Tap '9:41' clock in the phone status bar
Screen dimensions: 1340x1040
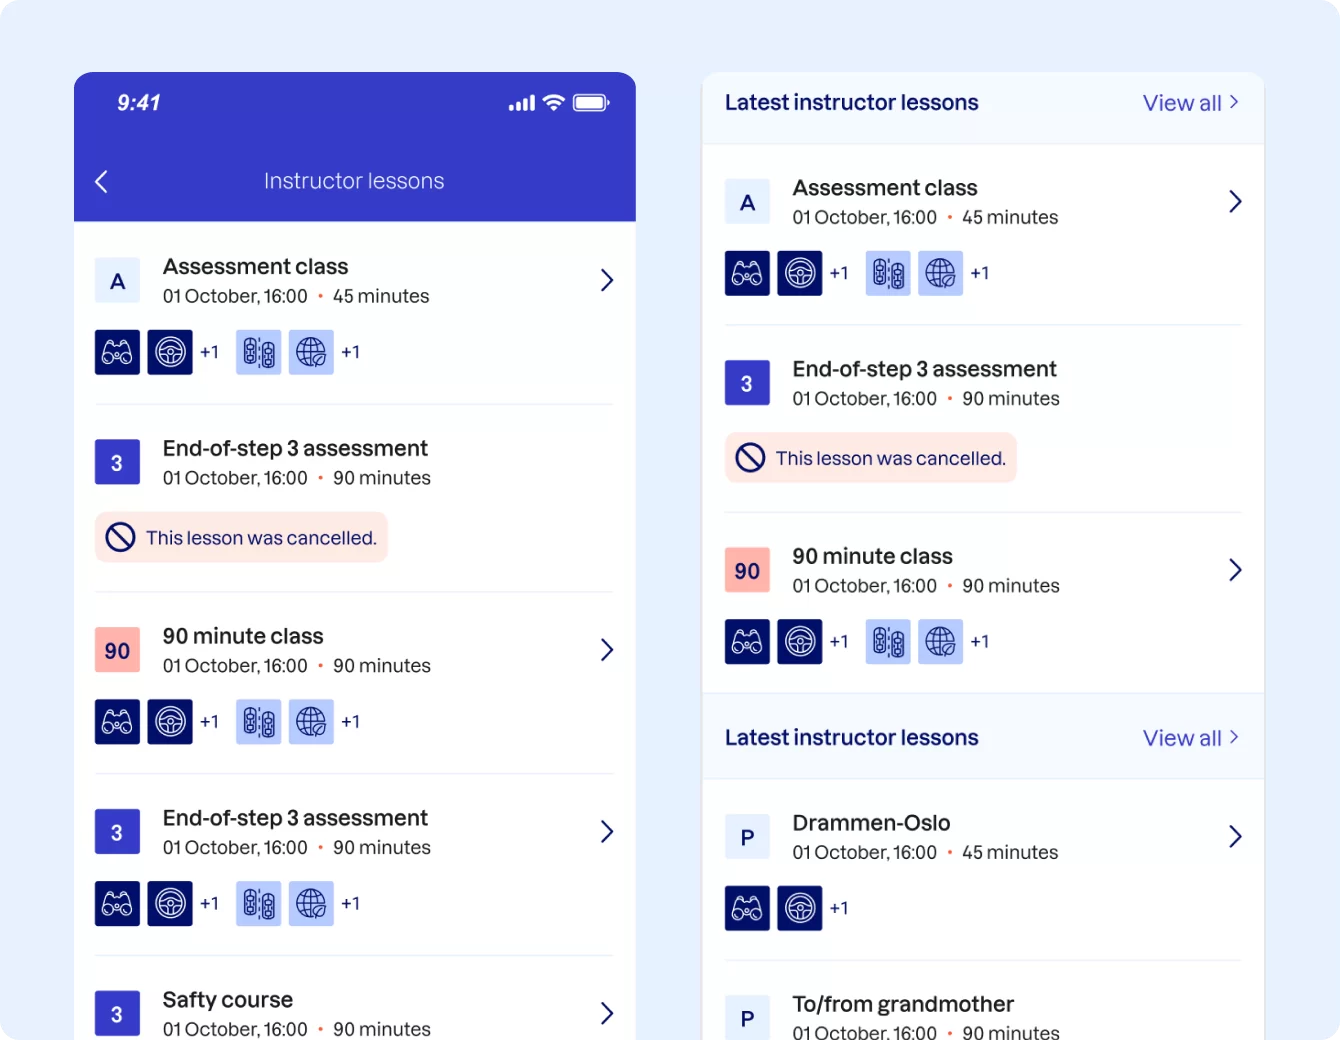(139, 102)
